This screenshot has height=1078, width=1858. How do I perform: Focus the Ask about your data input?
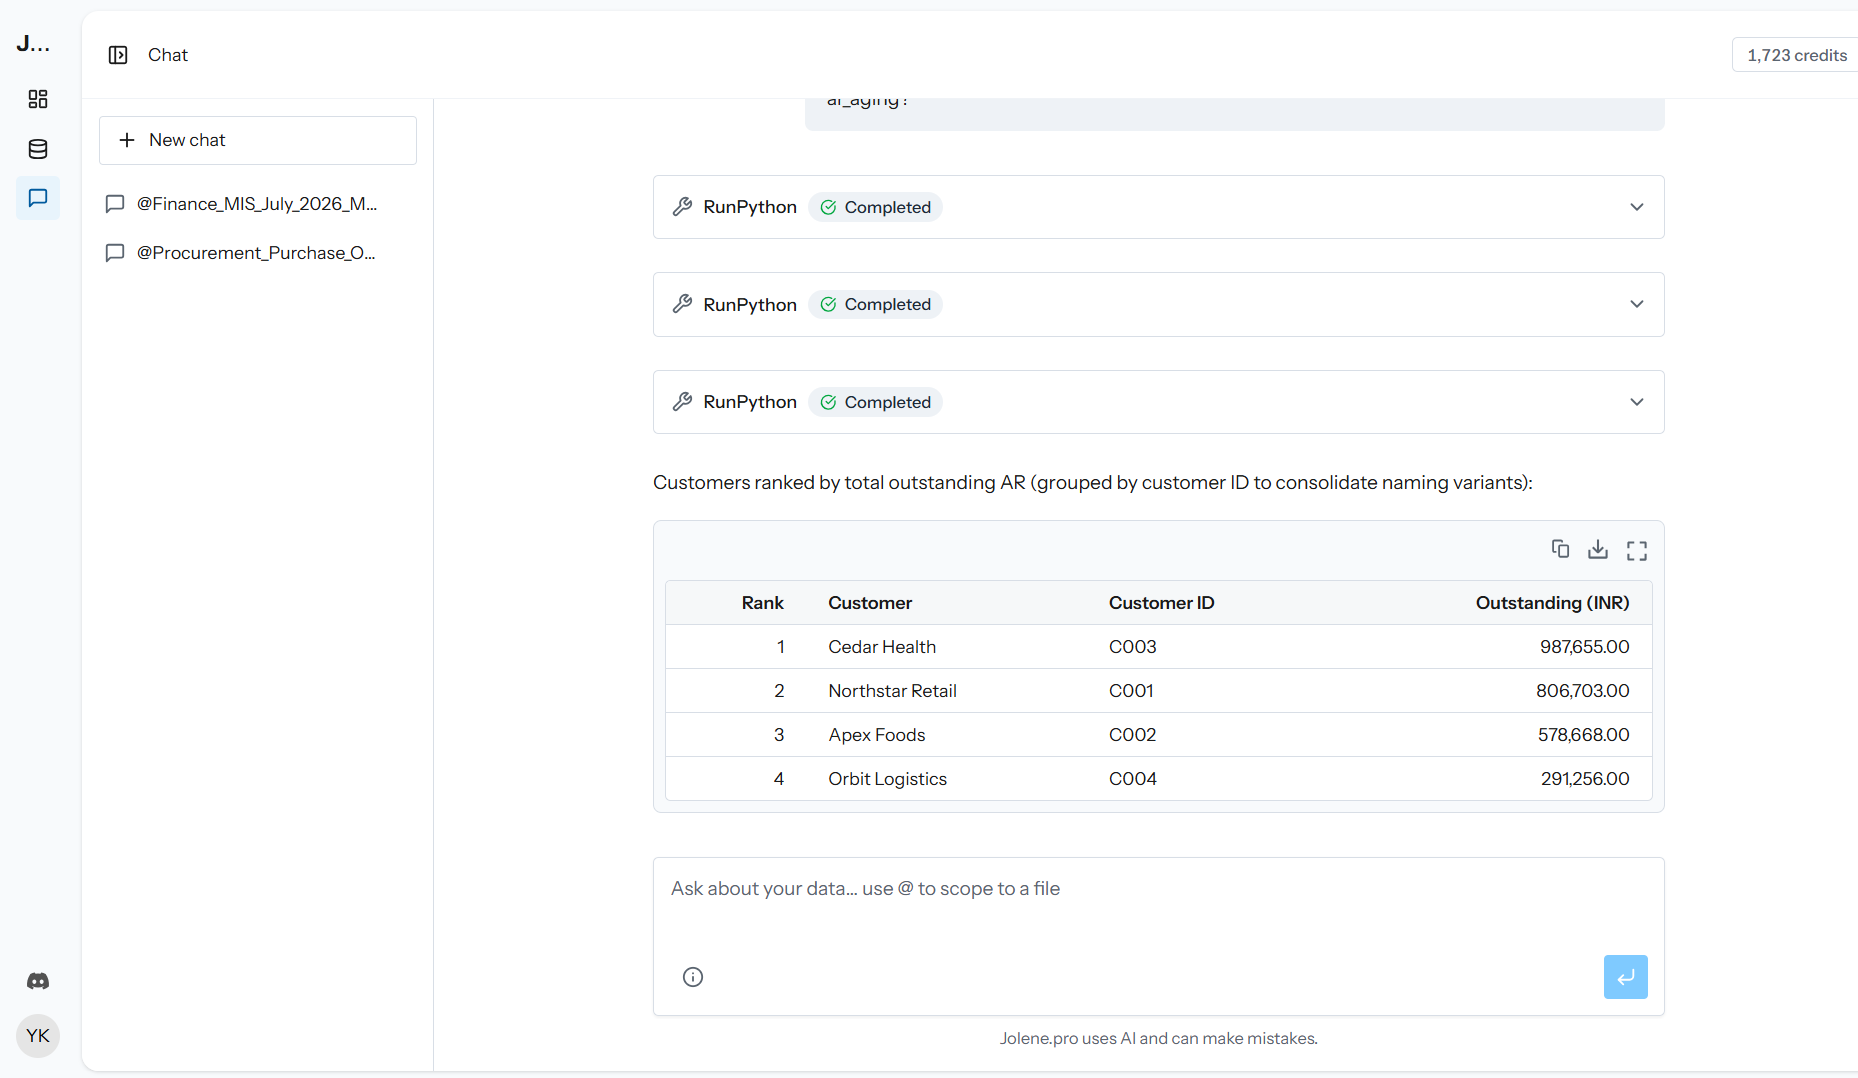point(1158,889)
